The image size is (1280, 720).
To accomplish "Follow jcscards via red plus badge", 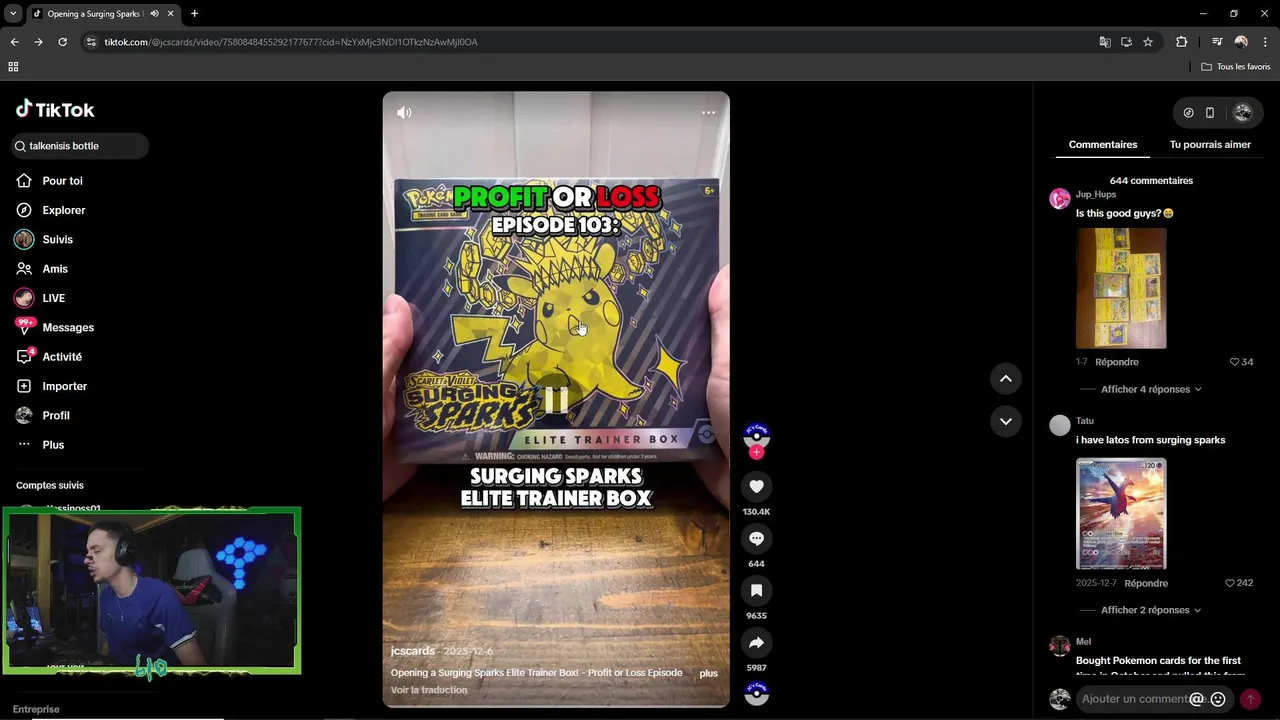I will pos(756,453).
